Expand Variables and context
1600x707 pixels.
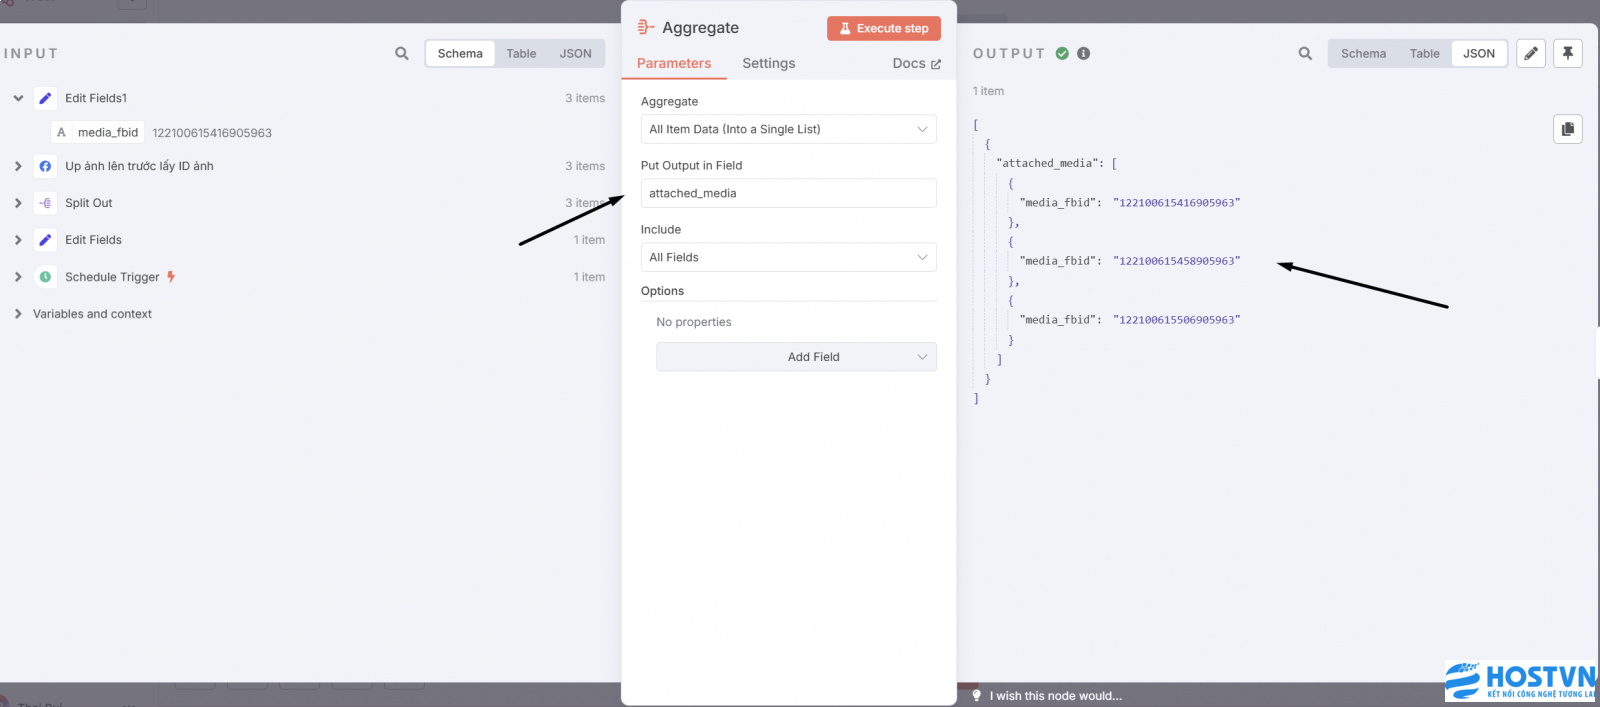coord(18,314)
